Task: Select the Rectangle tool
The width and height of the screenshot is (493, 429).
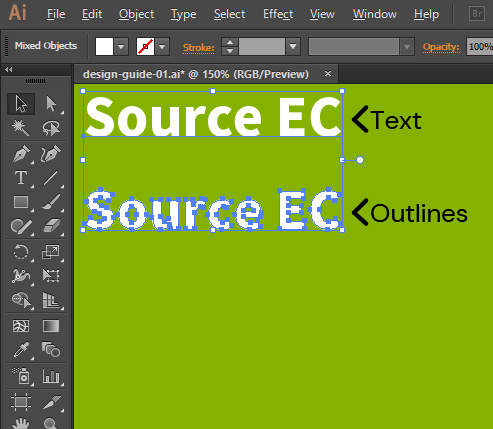Action: click(x=21, y=202)
